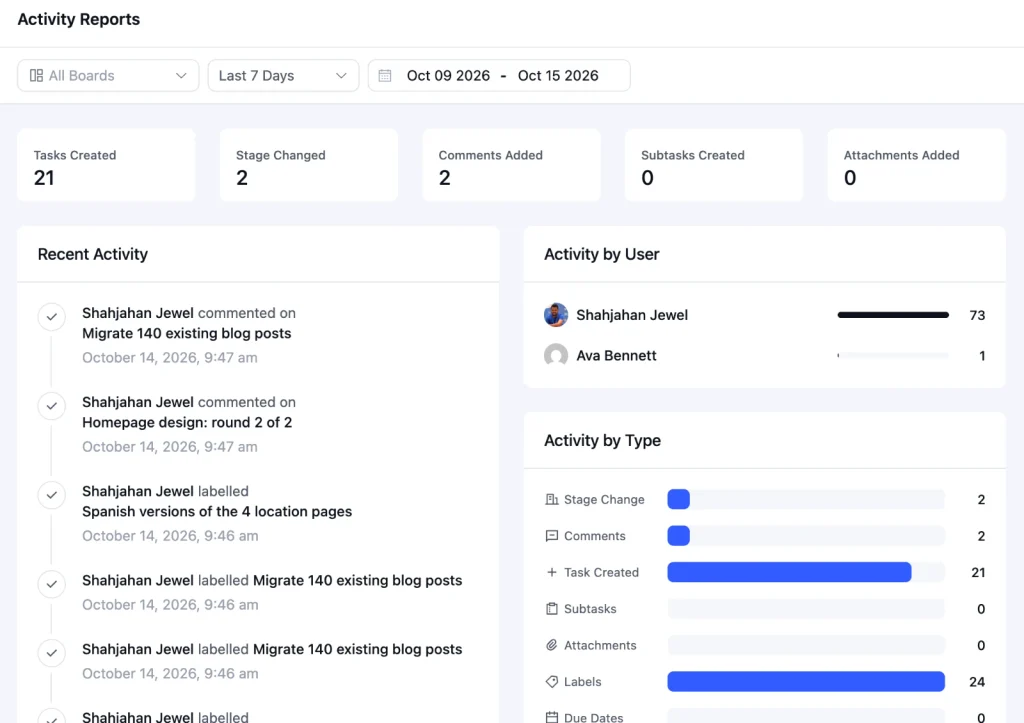
Task: Click the boards grid icon in All Boards
Action: (x=36, y=76)
